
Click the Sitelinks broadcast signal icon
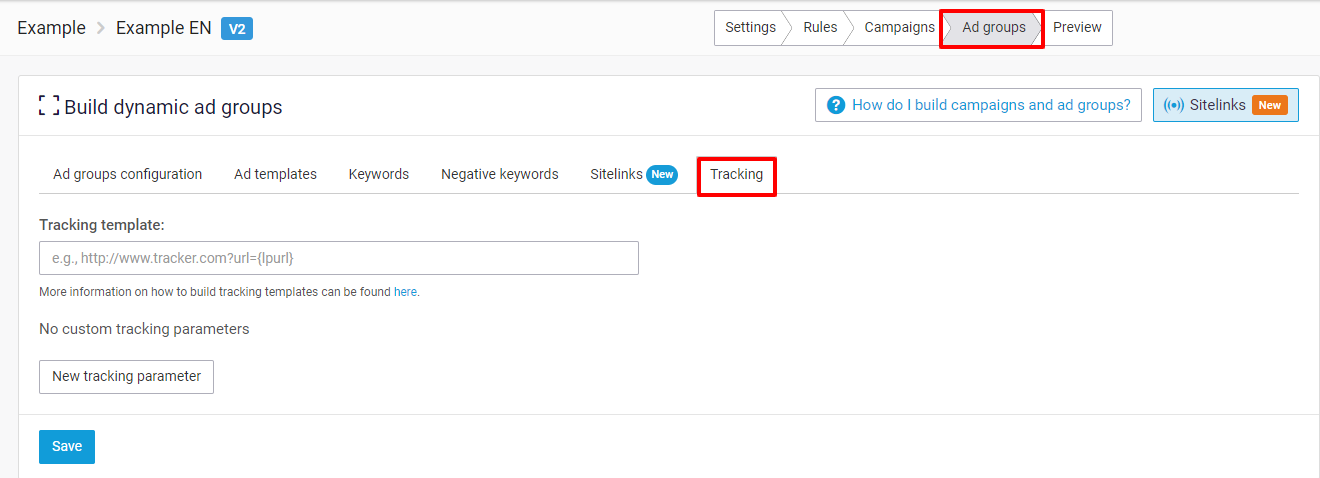click(x=1174, y=105)
